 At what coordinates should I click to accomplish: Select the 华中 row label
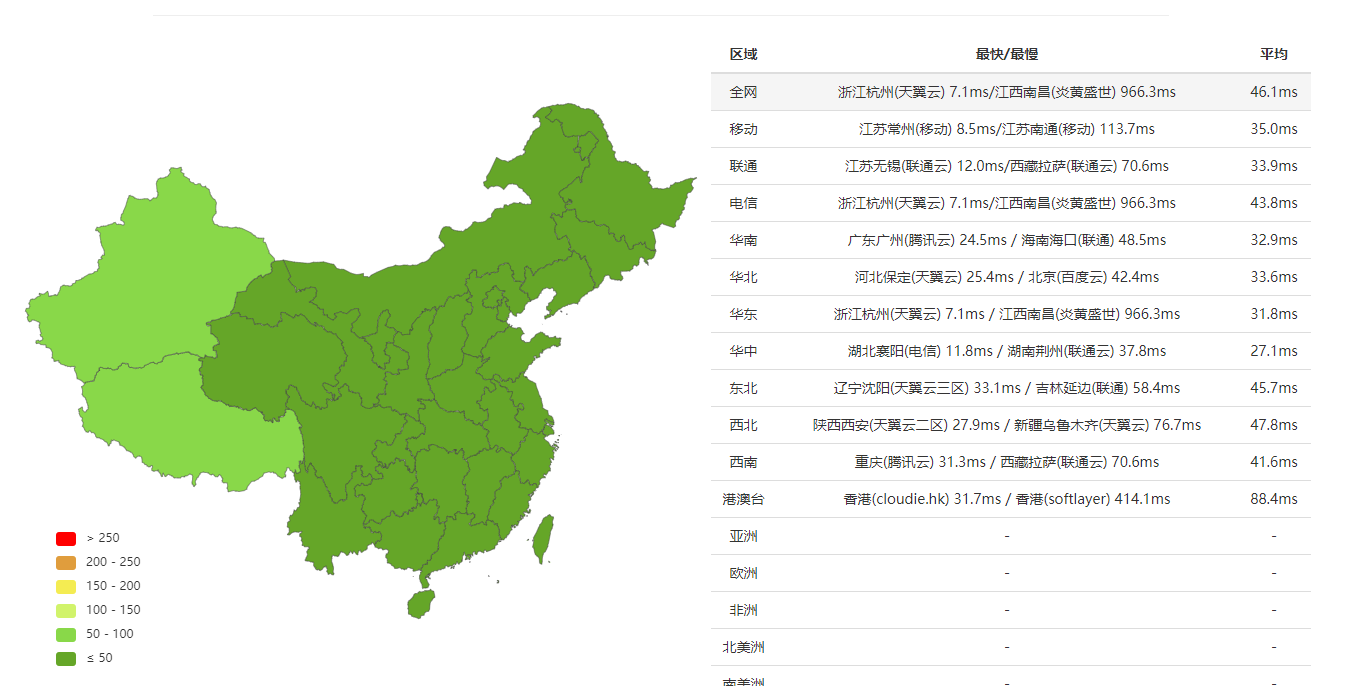coord(743,351)
